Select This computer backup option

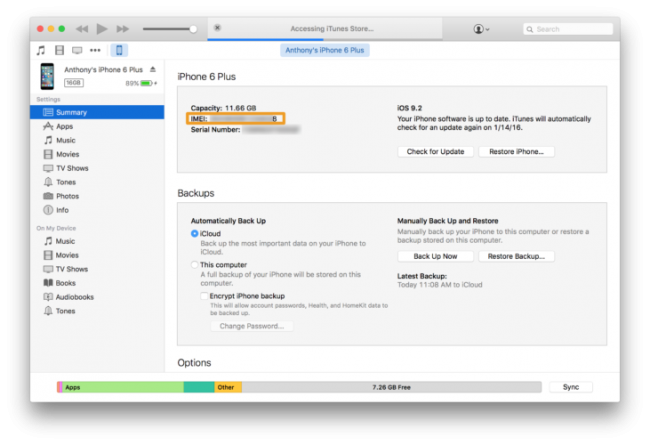(194, 264)
